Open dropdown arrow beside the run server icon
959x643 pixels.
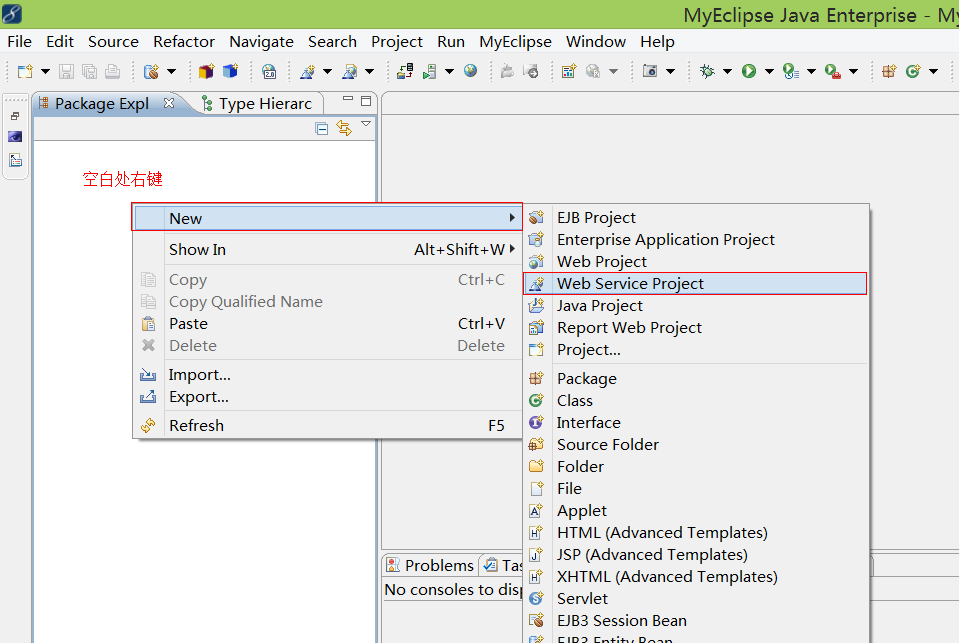point(450,72)
